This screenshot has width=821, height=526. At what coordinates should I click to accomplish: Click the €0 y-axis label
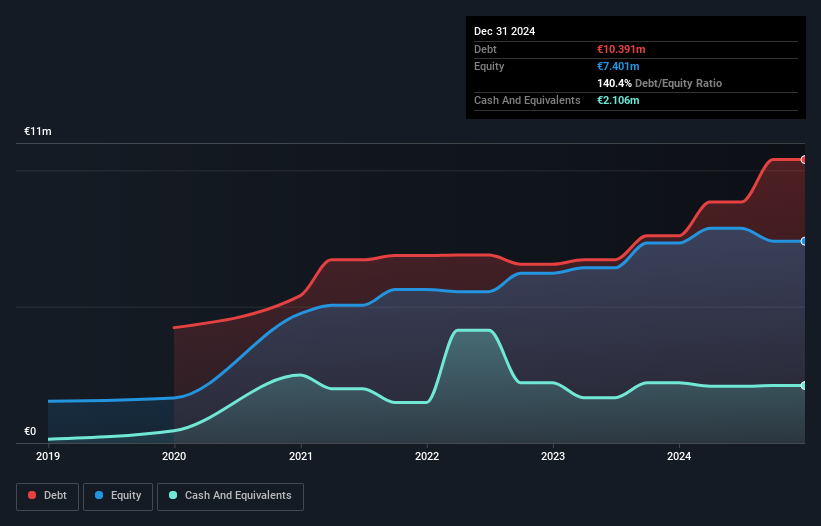point(30,431)
